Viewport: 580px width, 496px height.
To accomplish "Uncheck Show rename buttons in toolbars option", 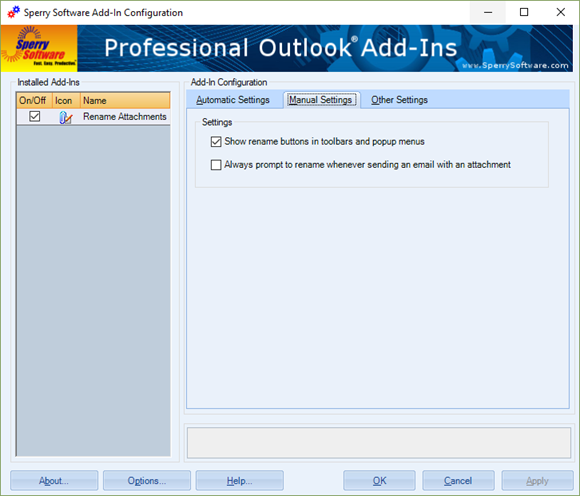I will (x=216, y=142).
